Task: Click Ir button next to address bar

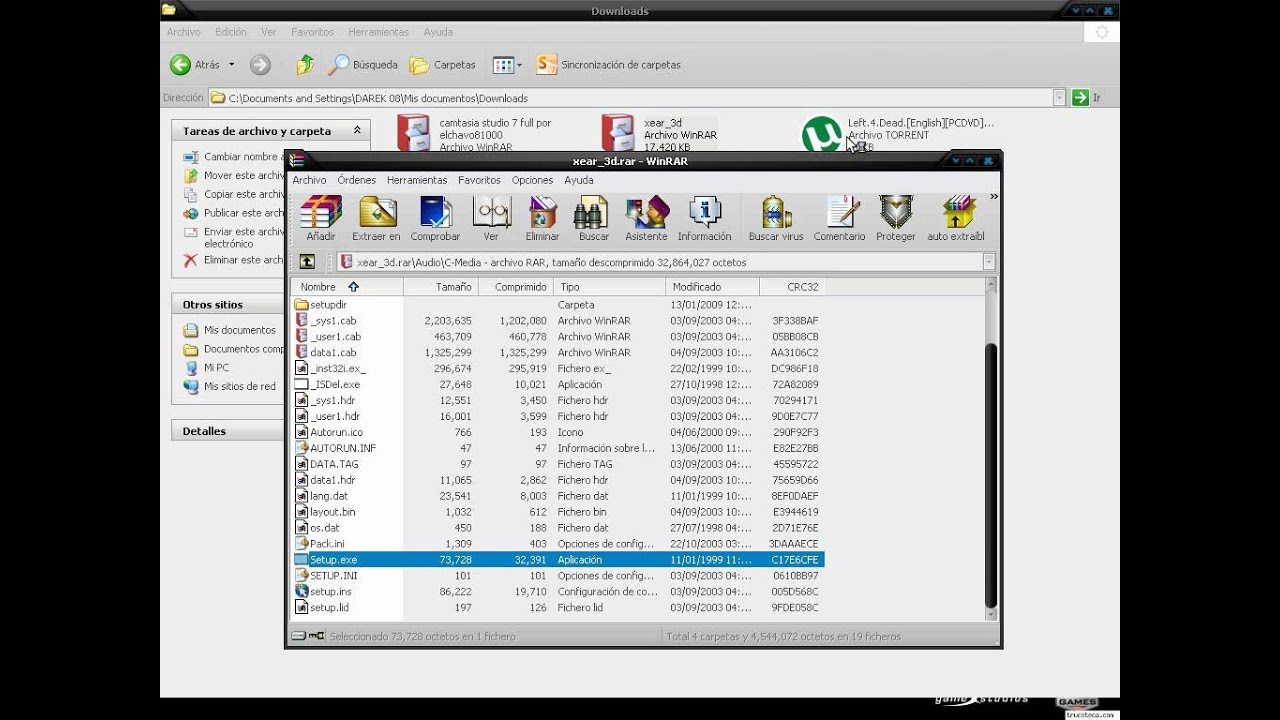Action: (1086, 98)
